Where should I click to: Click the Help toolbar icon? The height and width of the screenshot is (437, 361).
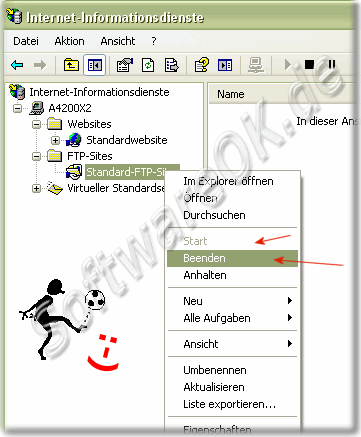tap(202, 65)
